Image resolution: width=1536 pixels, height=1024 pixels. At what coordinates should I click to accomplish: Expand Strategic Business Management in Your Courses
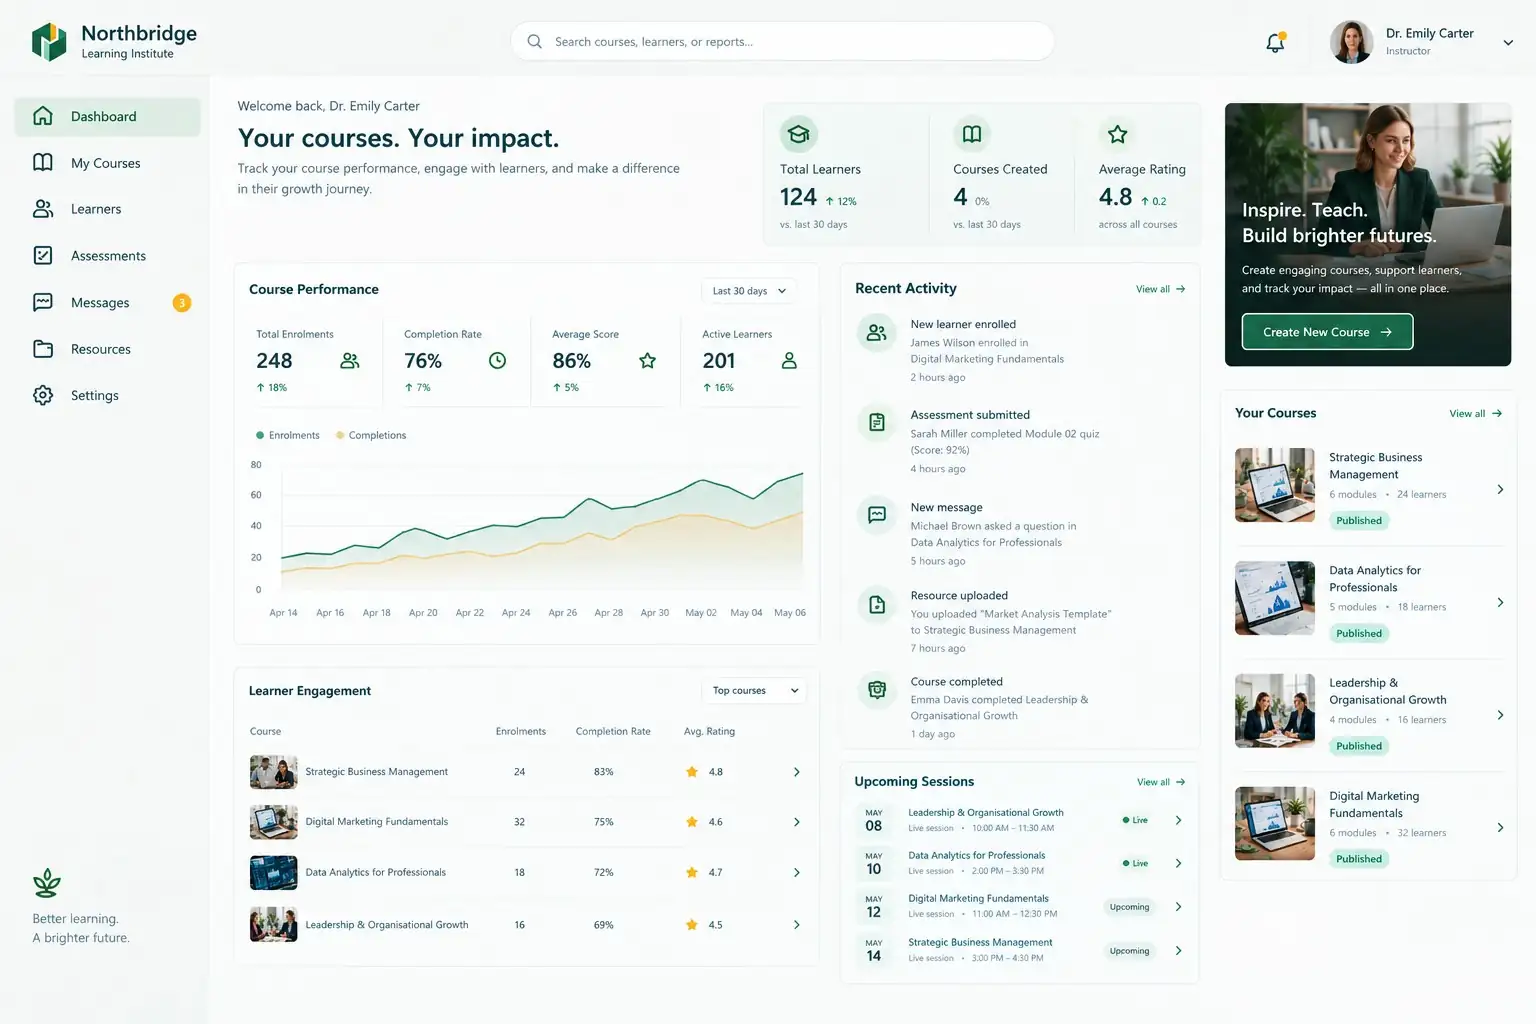(x=1500, y=489)
